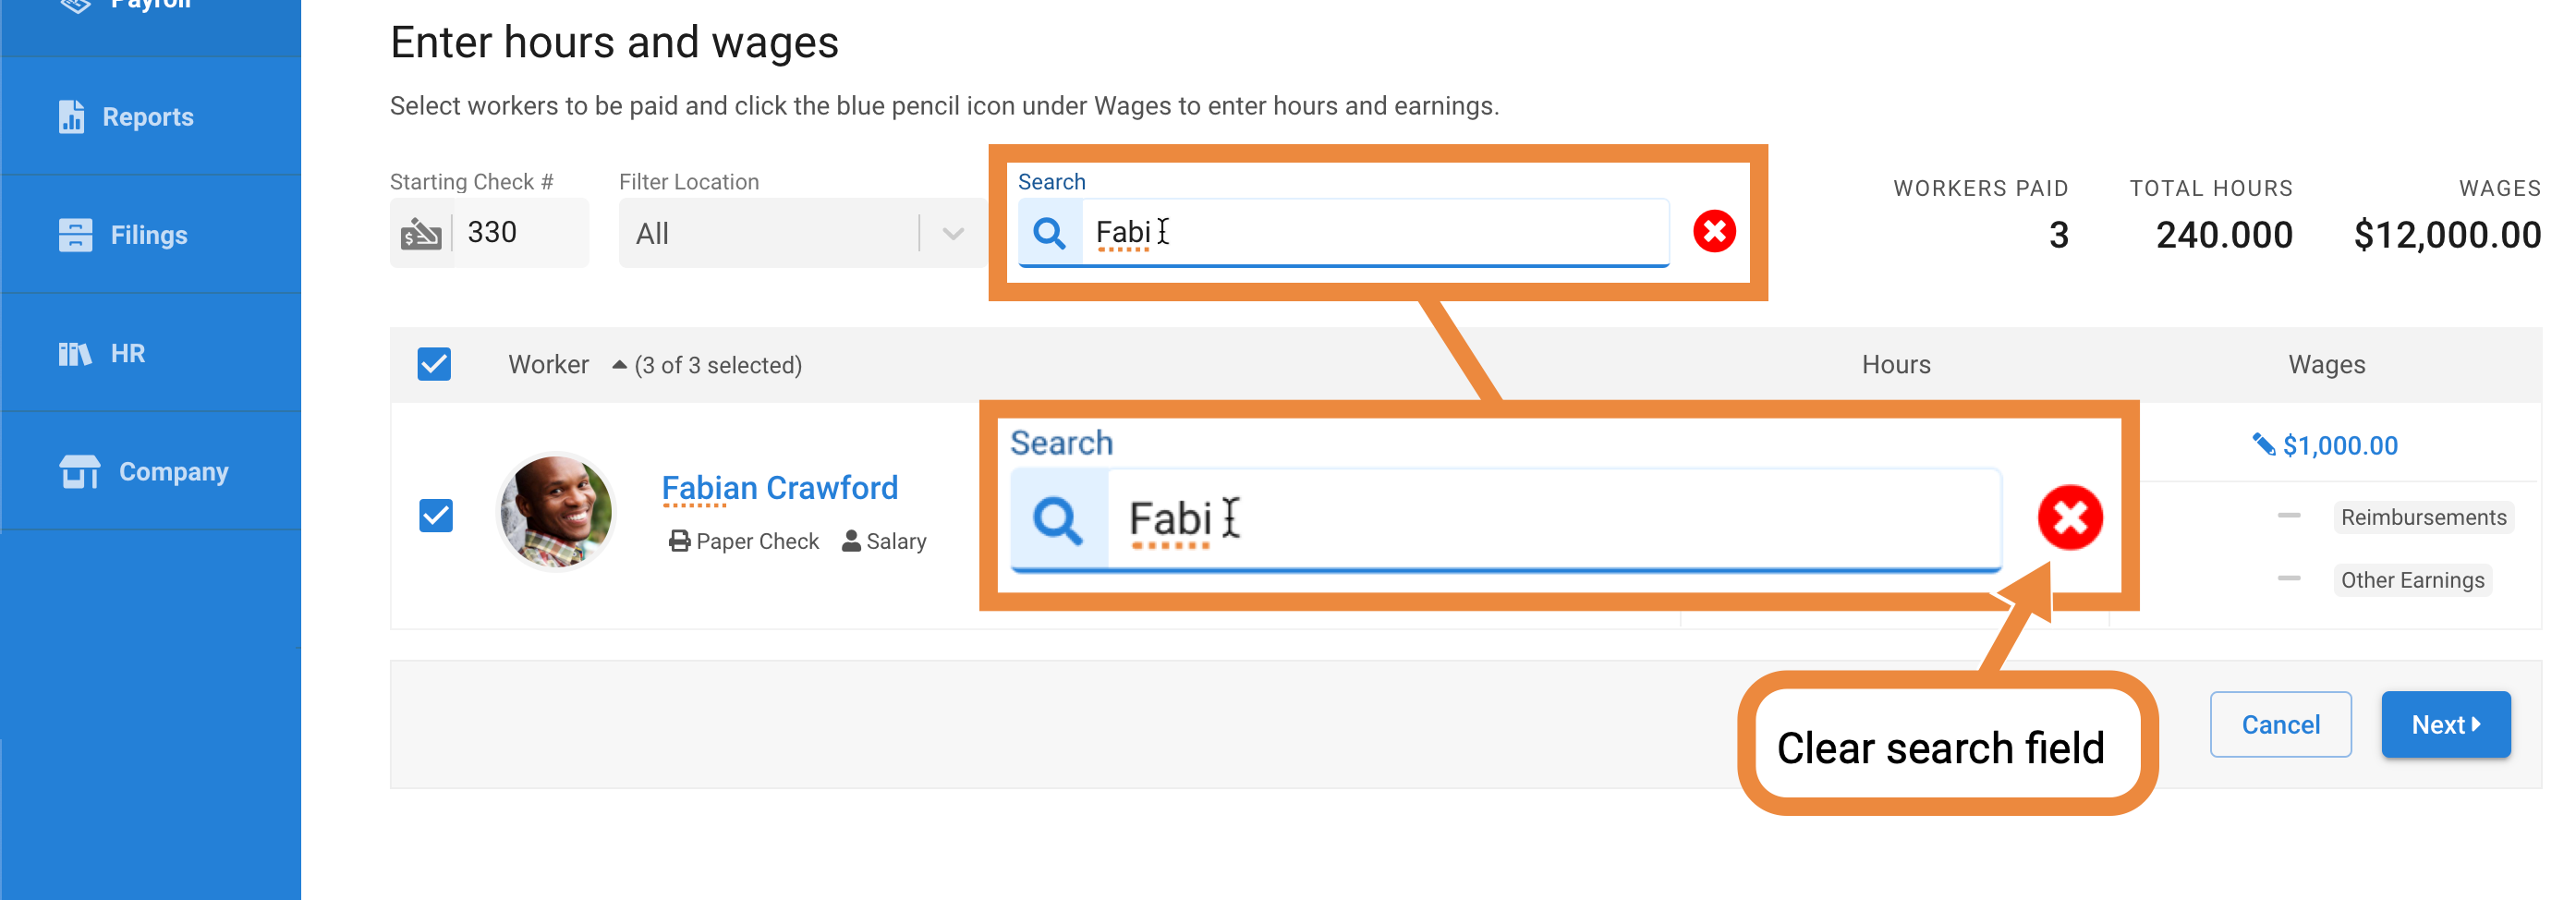Screen dimensions: 2576x900
Task: Open the Company storefront icon
Action: [79, 472]
